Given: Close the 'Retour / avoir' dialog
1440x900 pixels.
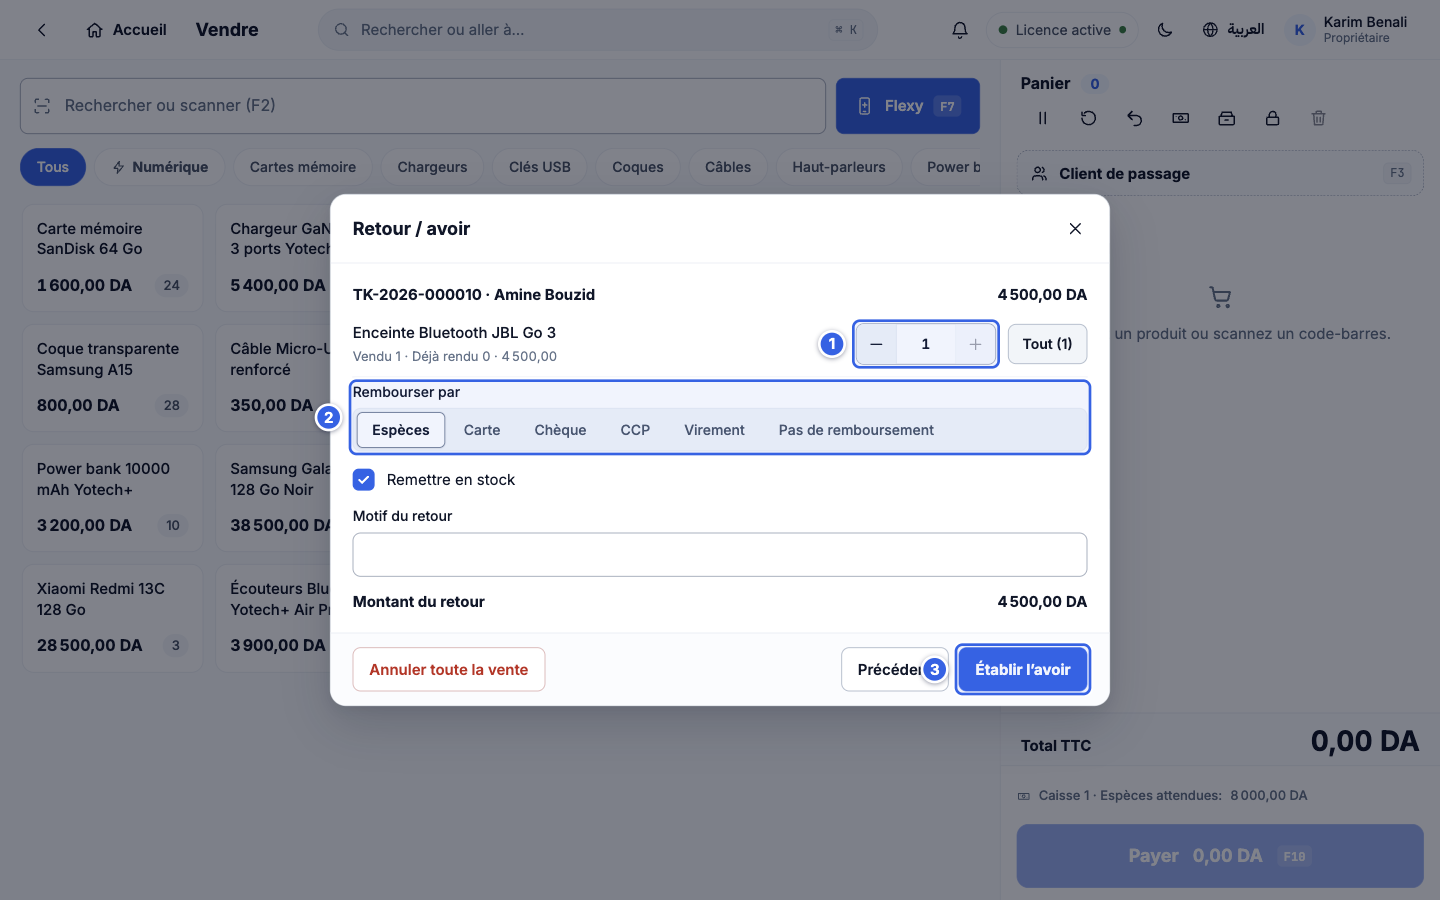Looking at the screenshot, I should (1075, 229).
